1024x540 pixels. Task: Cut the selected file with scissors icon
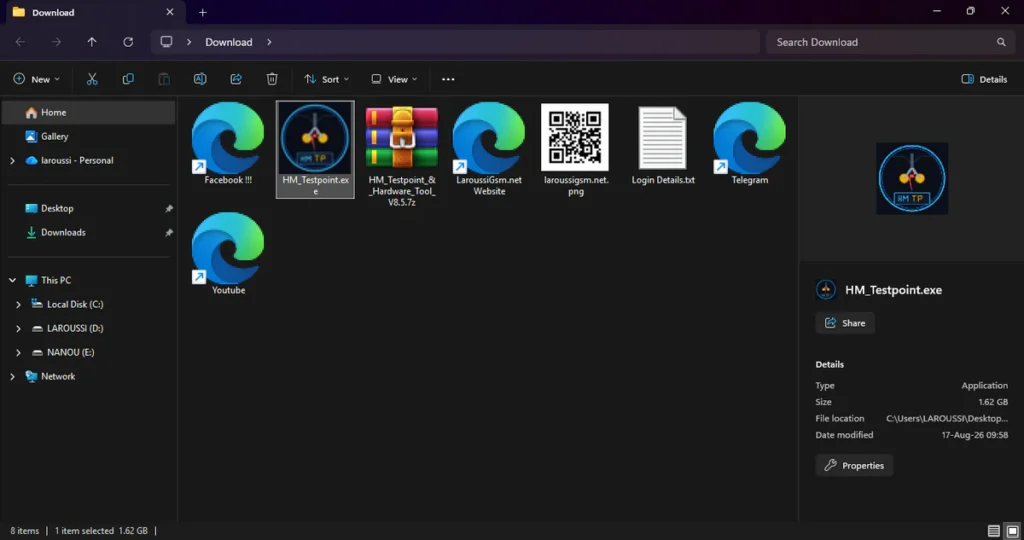tap(92, 79)
